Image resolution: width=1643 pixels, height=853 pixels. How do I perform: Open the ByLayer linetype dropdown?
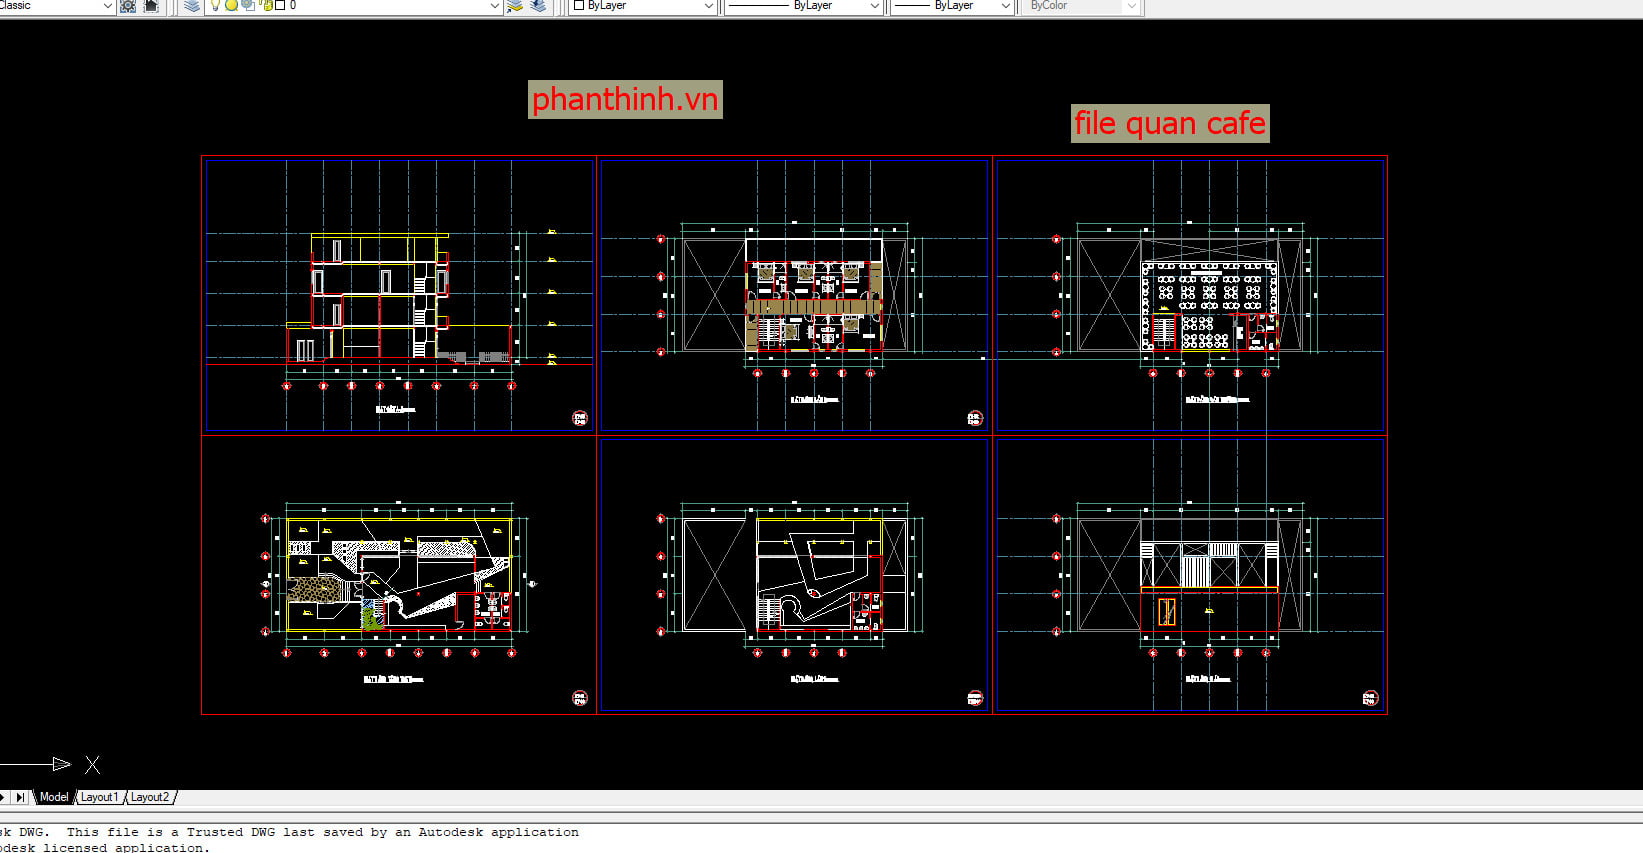click(x=875, y=6)
